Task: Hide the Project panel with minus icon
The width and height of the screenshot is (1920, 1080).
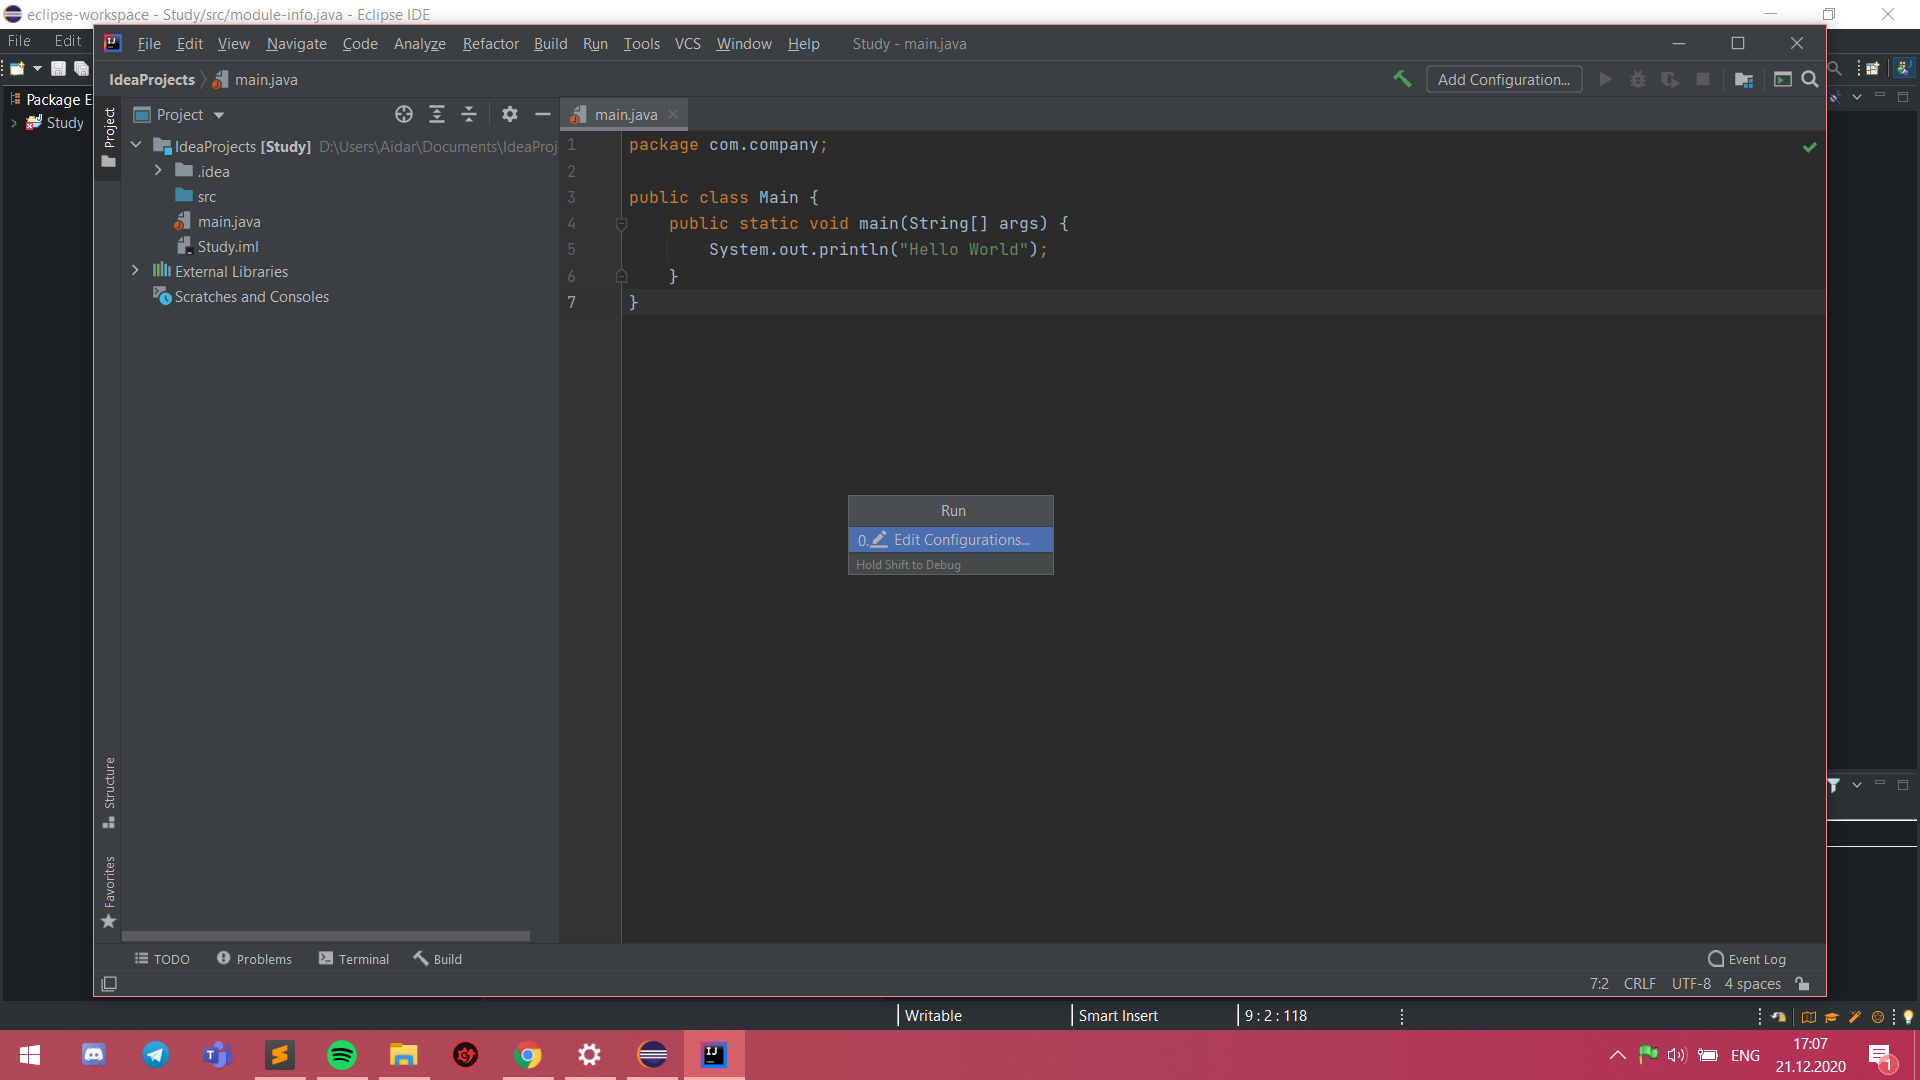Action: click(543, 114)
